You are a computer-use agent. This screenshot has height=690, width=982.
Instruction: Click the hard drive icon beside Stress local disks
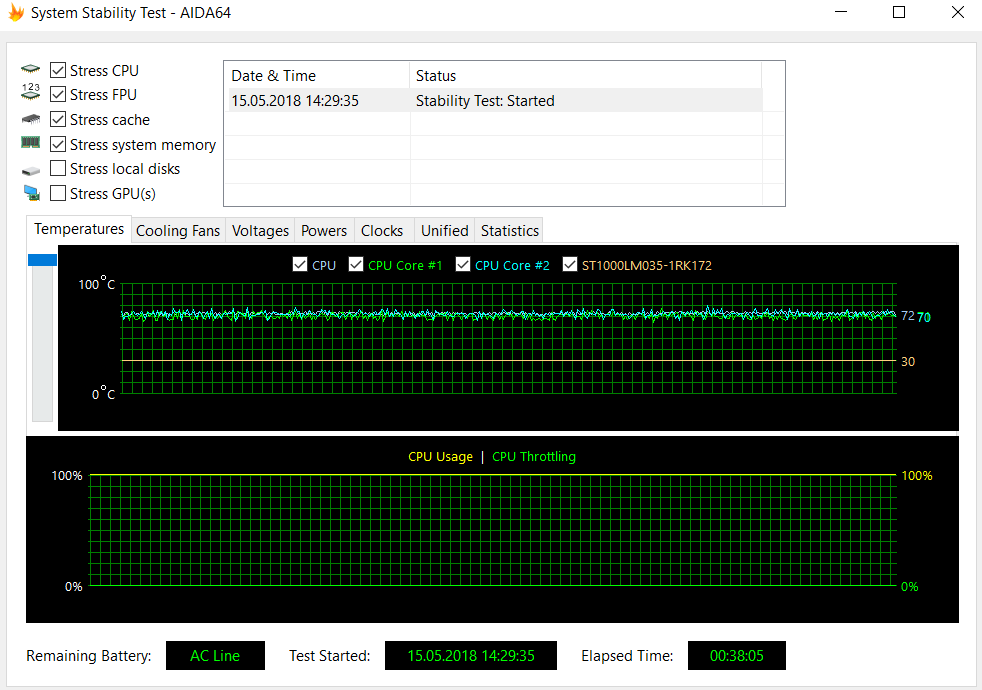pyautogui.click(x=31, y=170)
